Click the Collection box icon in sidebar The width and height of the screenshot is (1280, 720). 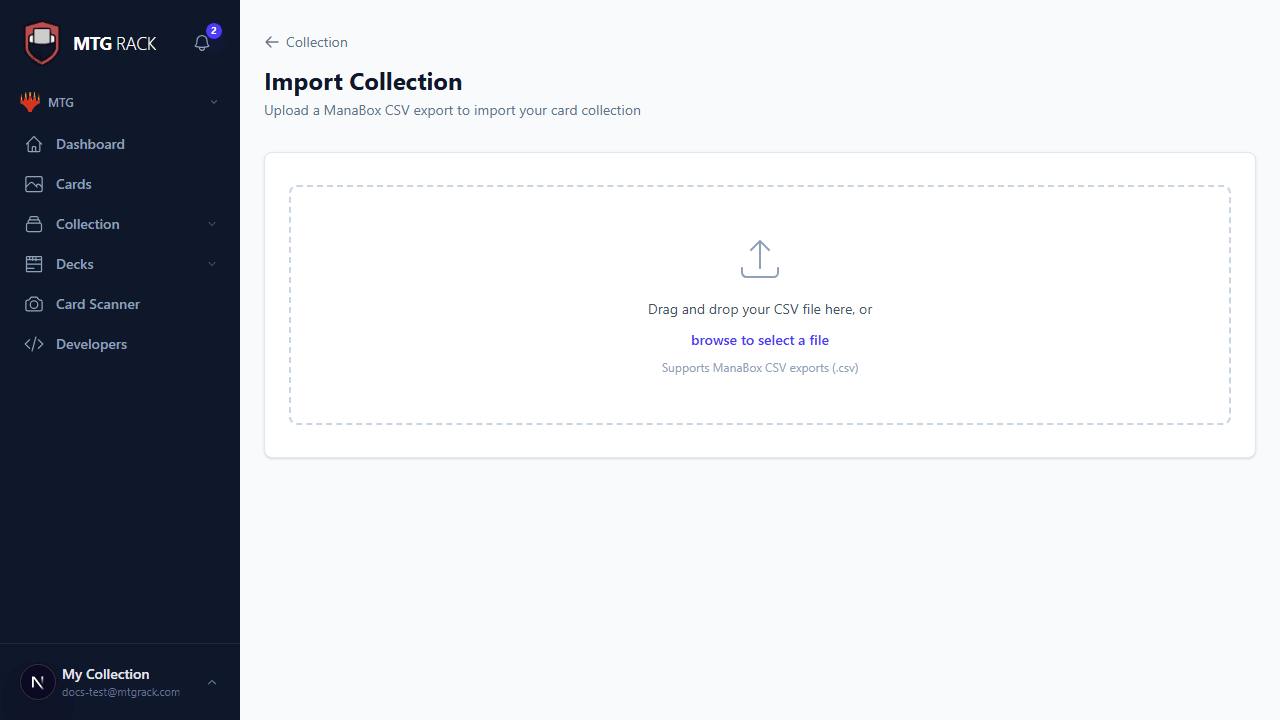(x=33, y=224)
